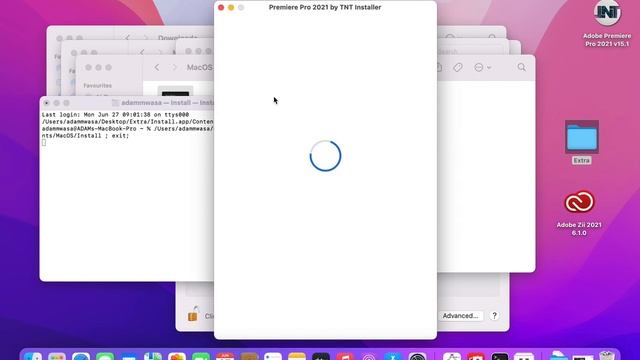Viewport: 640px width, 360px height.
Task: Go forward using the MacOS Finder forward chevron
Action: point(175,67)
